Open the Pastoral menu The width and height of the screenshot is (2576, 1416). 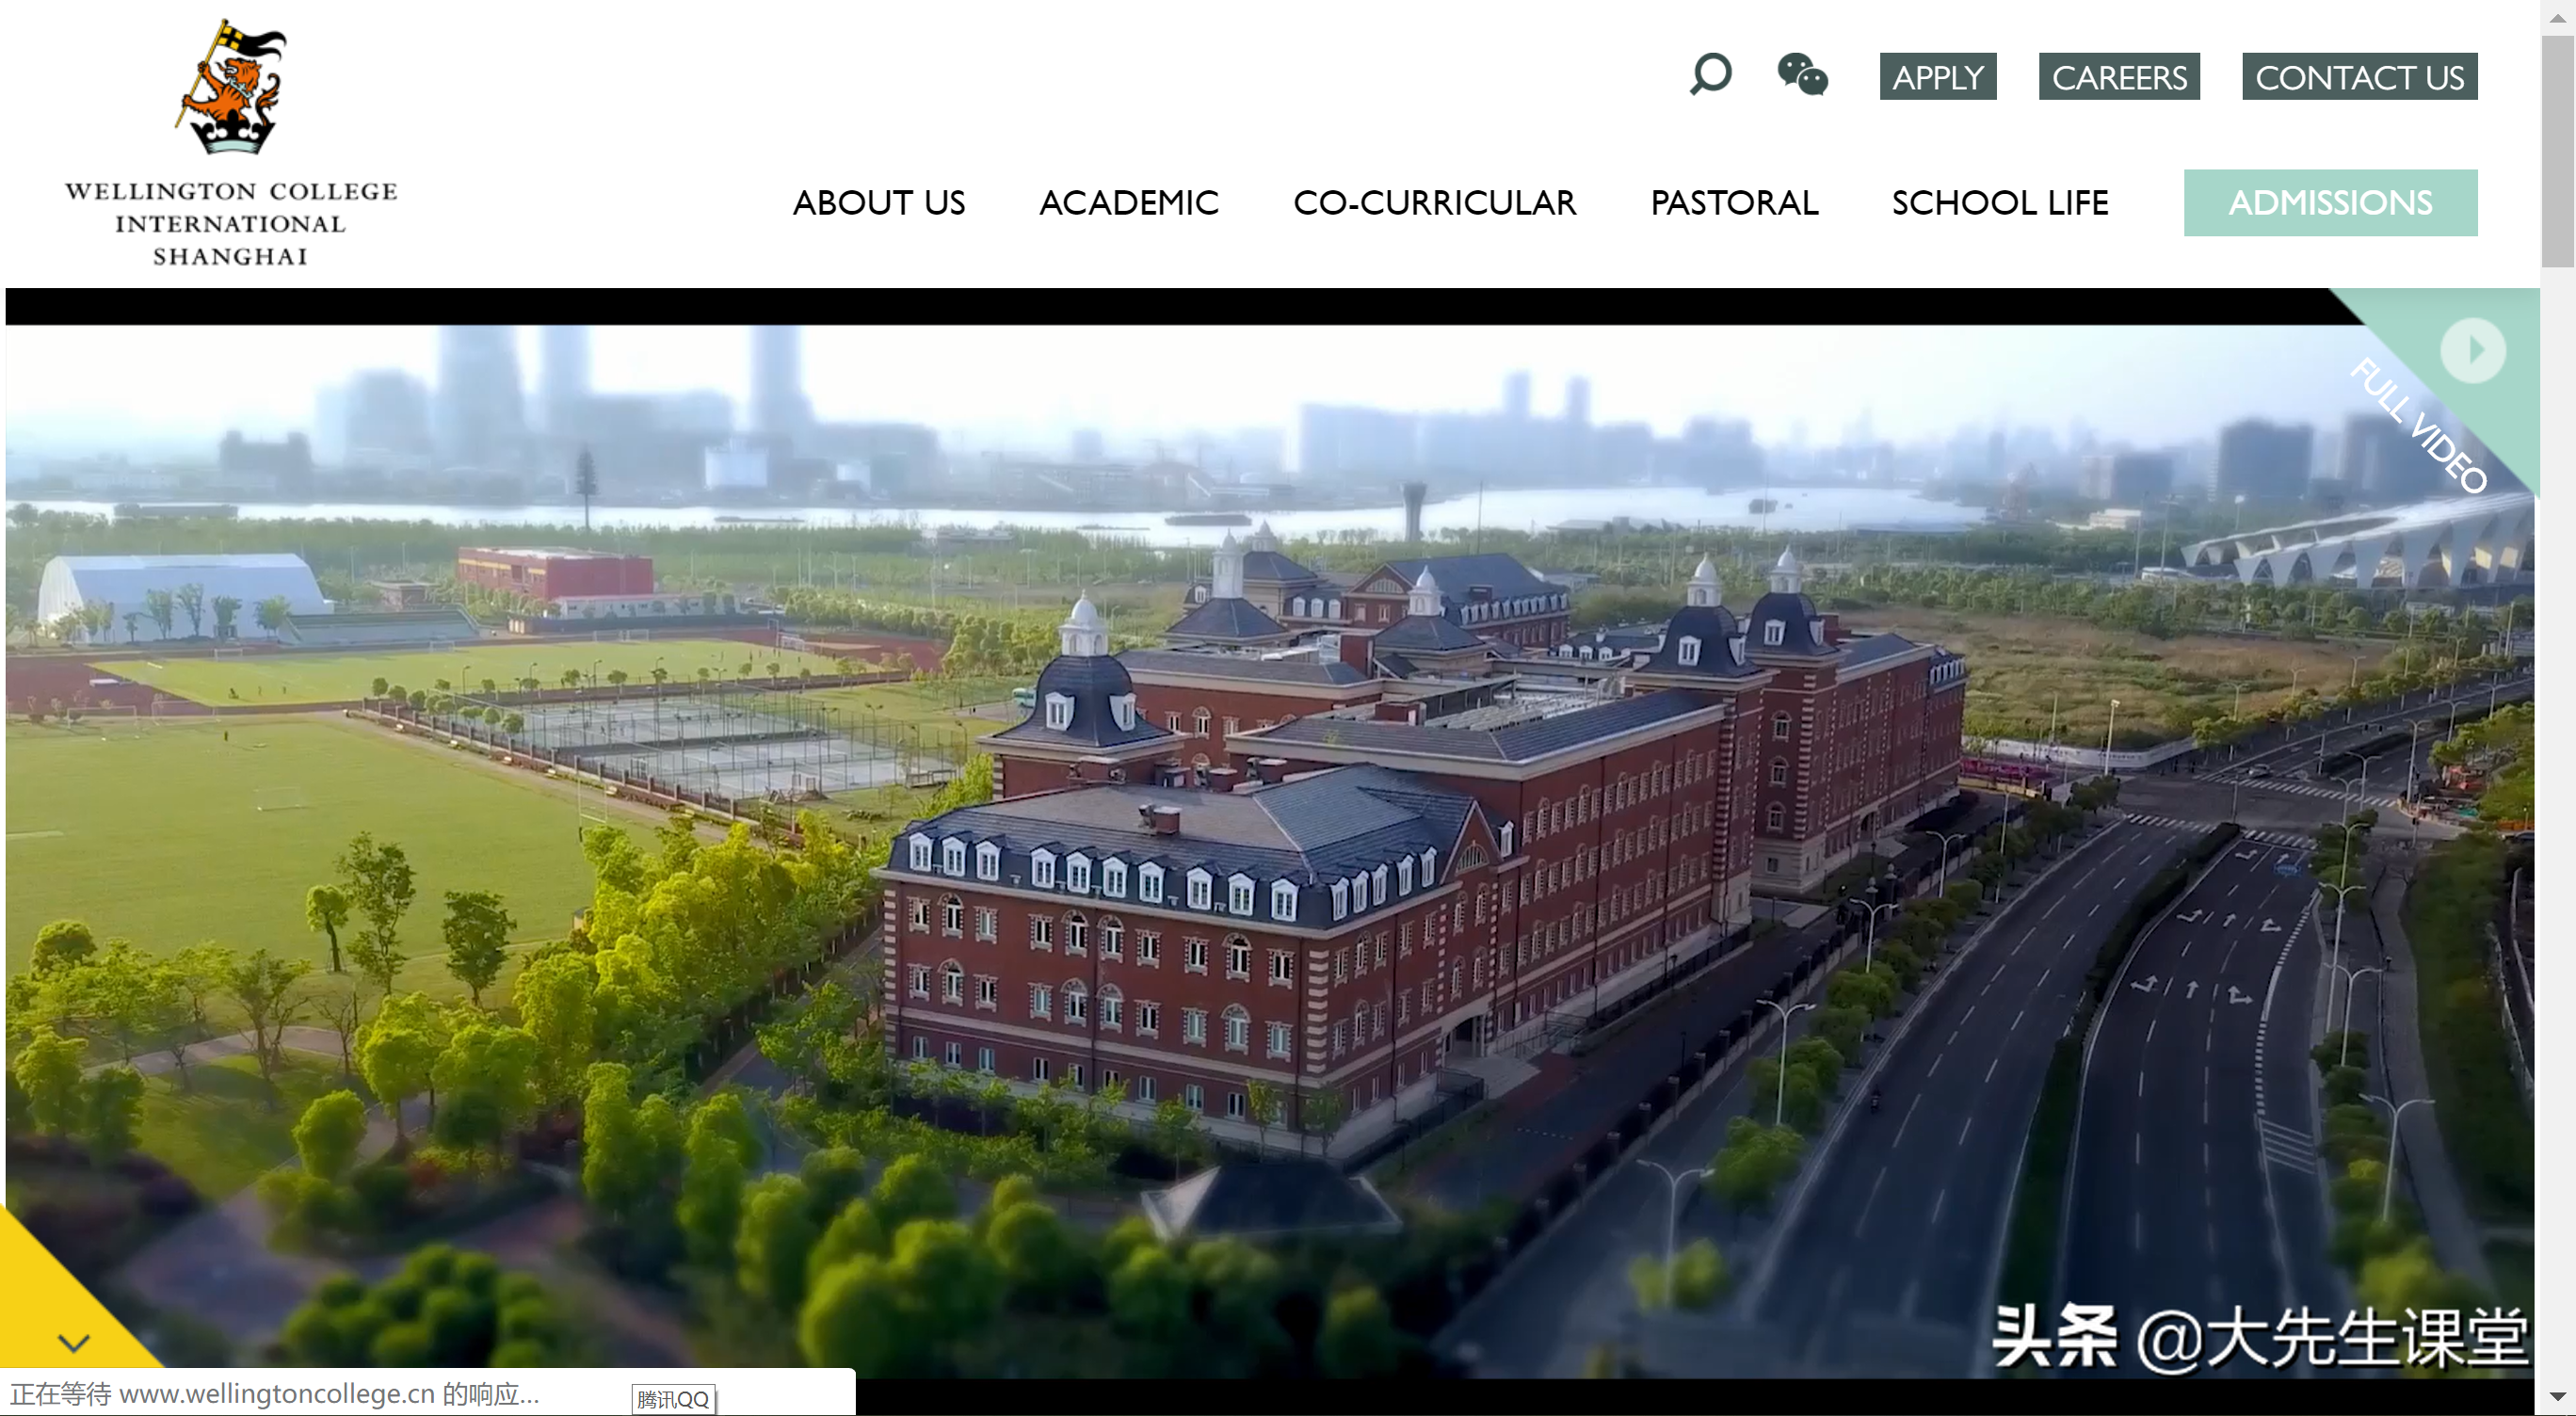[1734, 203]
